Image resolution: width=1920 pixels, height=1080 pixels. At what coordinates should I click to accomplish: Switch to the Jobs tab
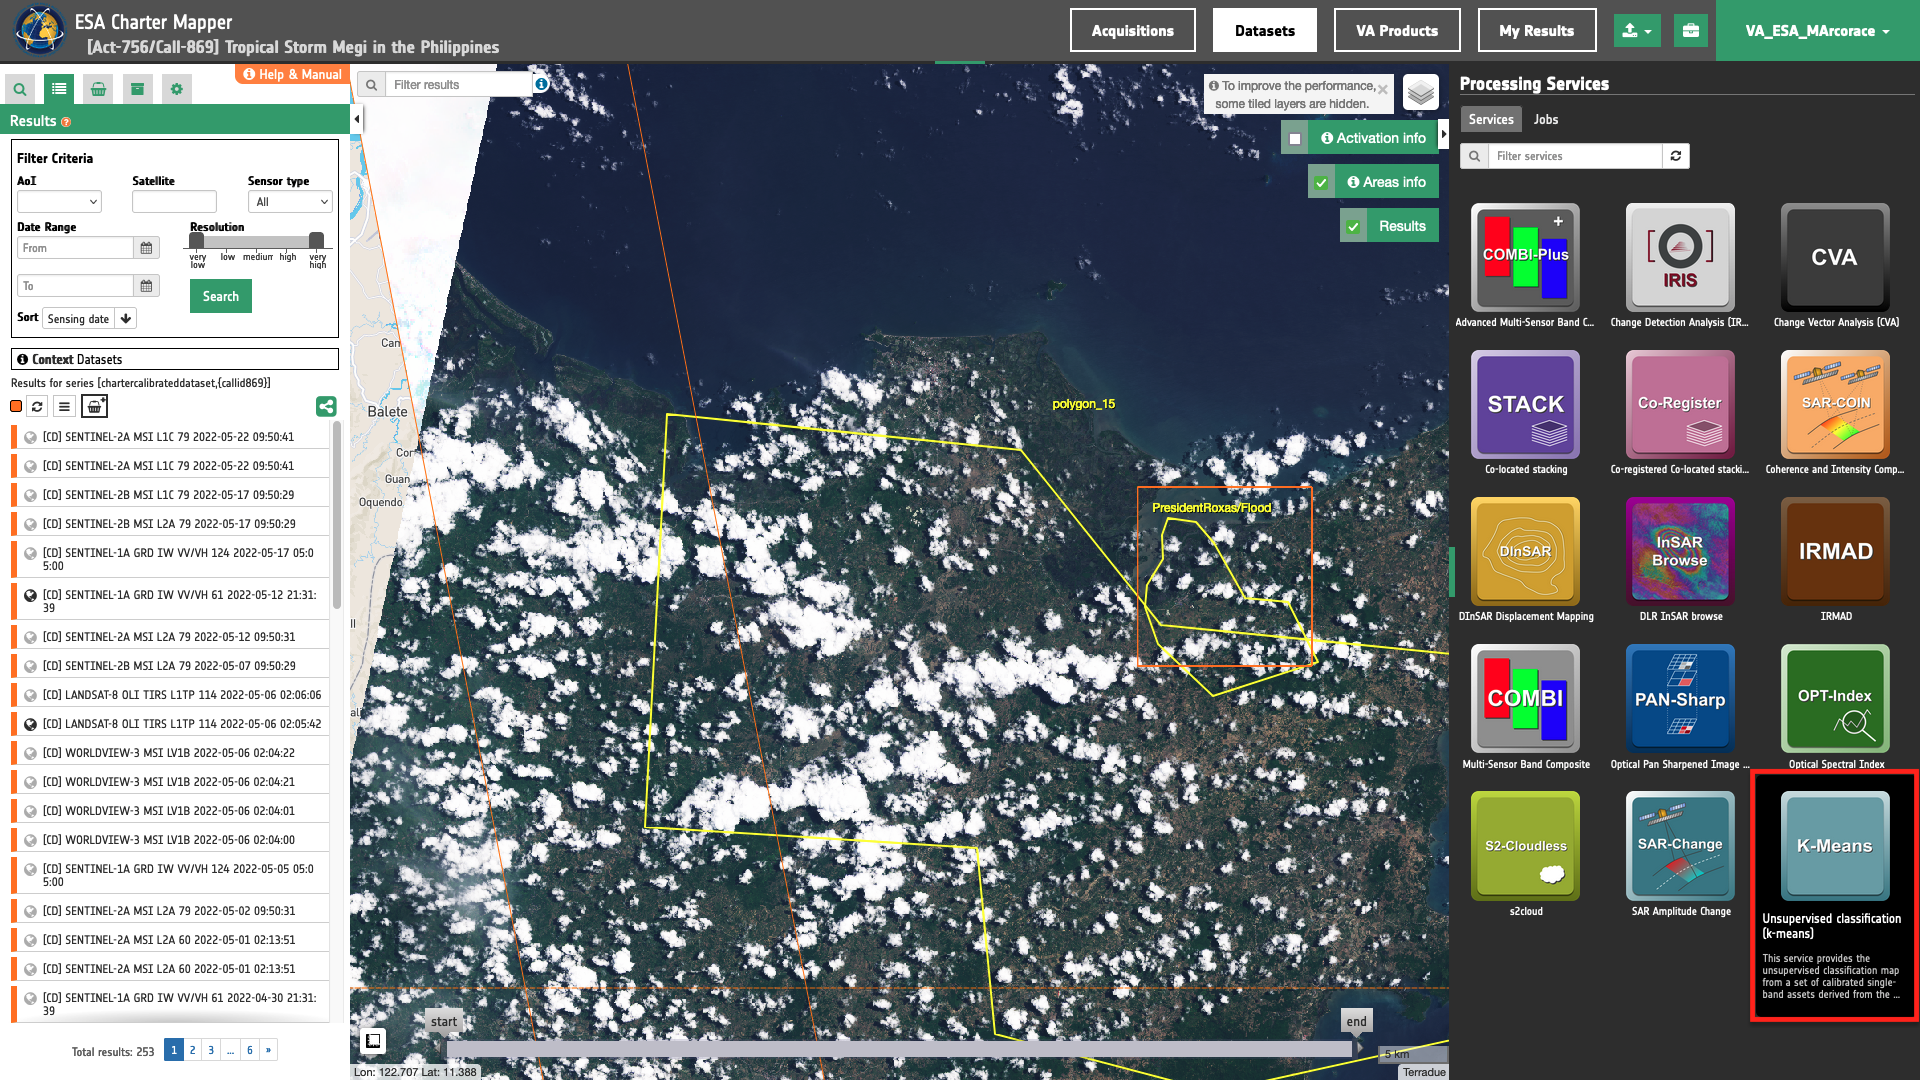(1546, 119)
